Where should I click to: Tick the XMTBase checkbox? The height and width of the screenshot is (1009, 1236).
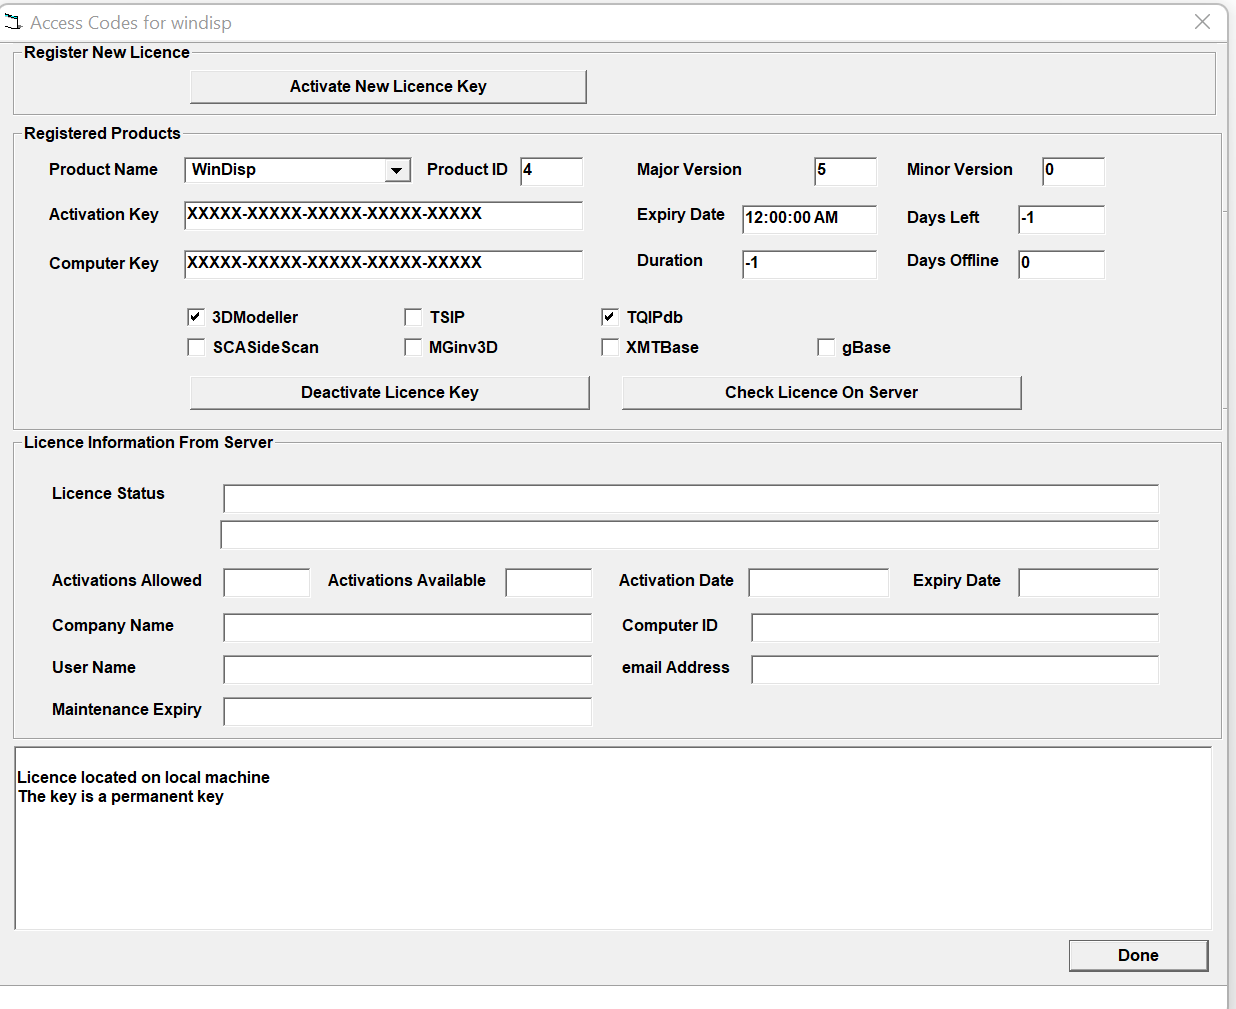coord(610,347)
